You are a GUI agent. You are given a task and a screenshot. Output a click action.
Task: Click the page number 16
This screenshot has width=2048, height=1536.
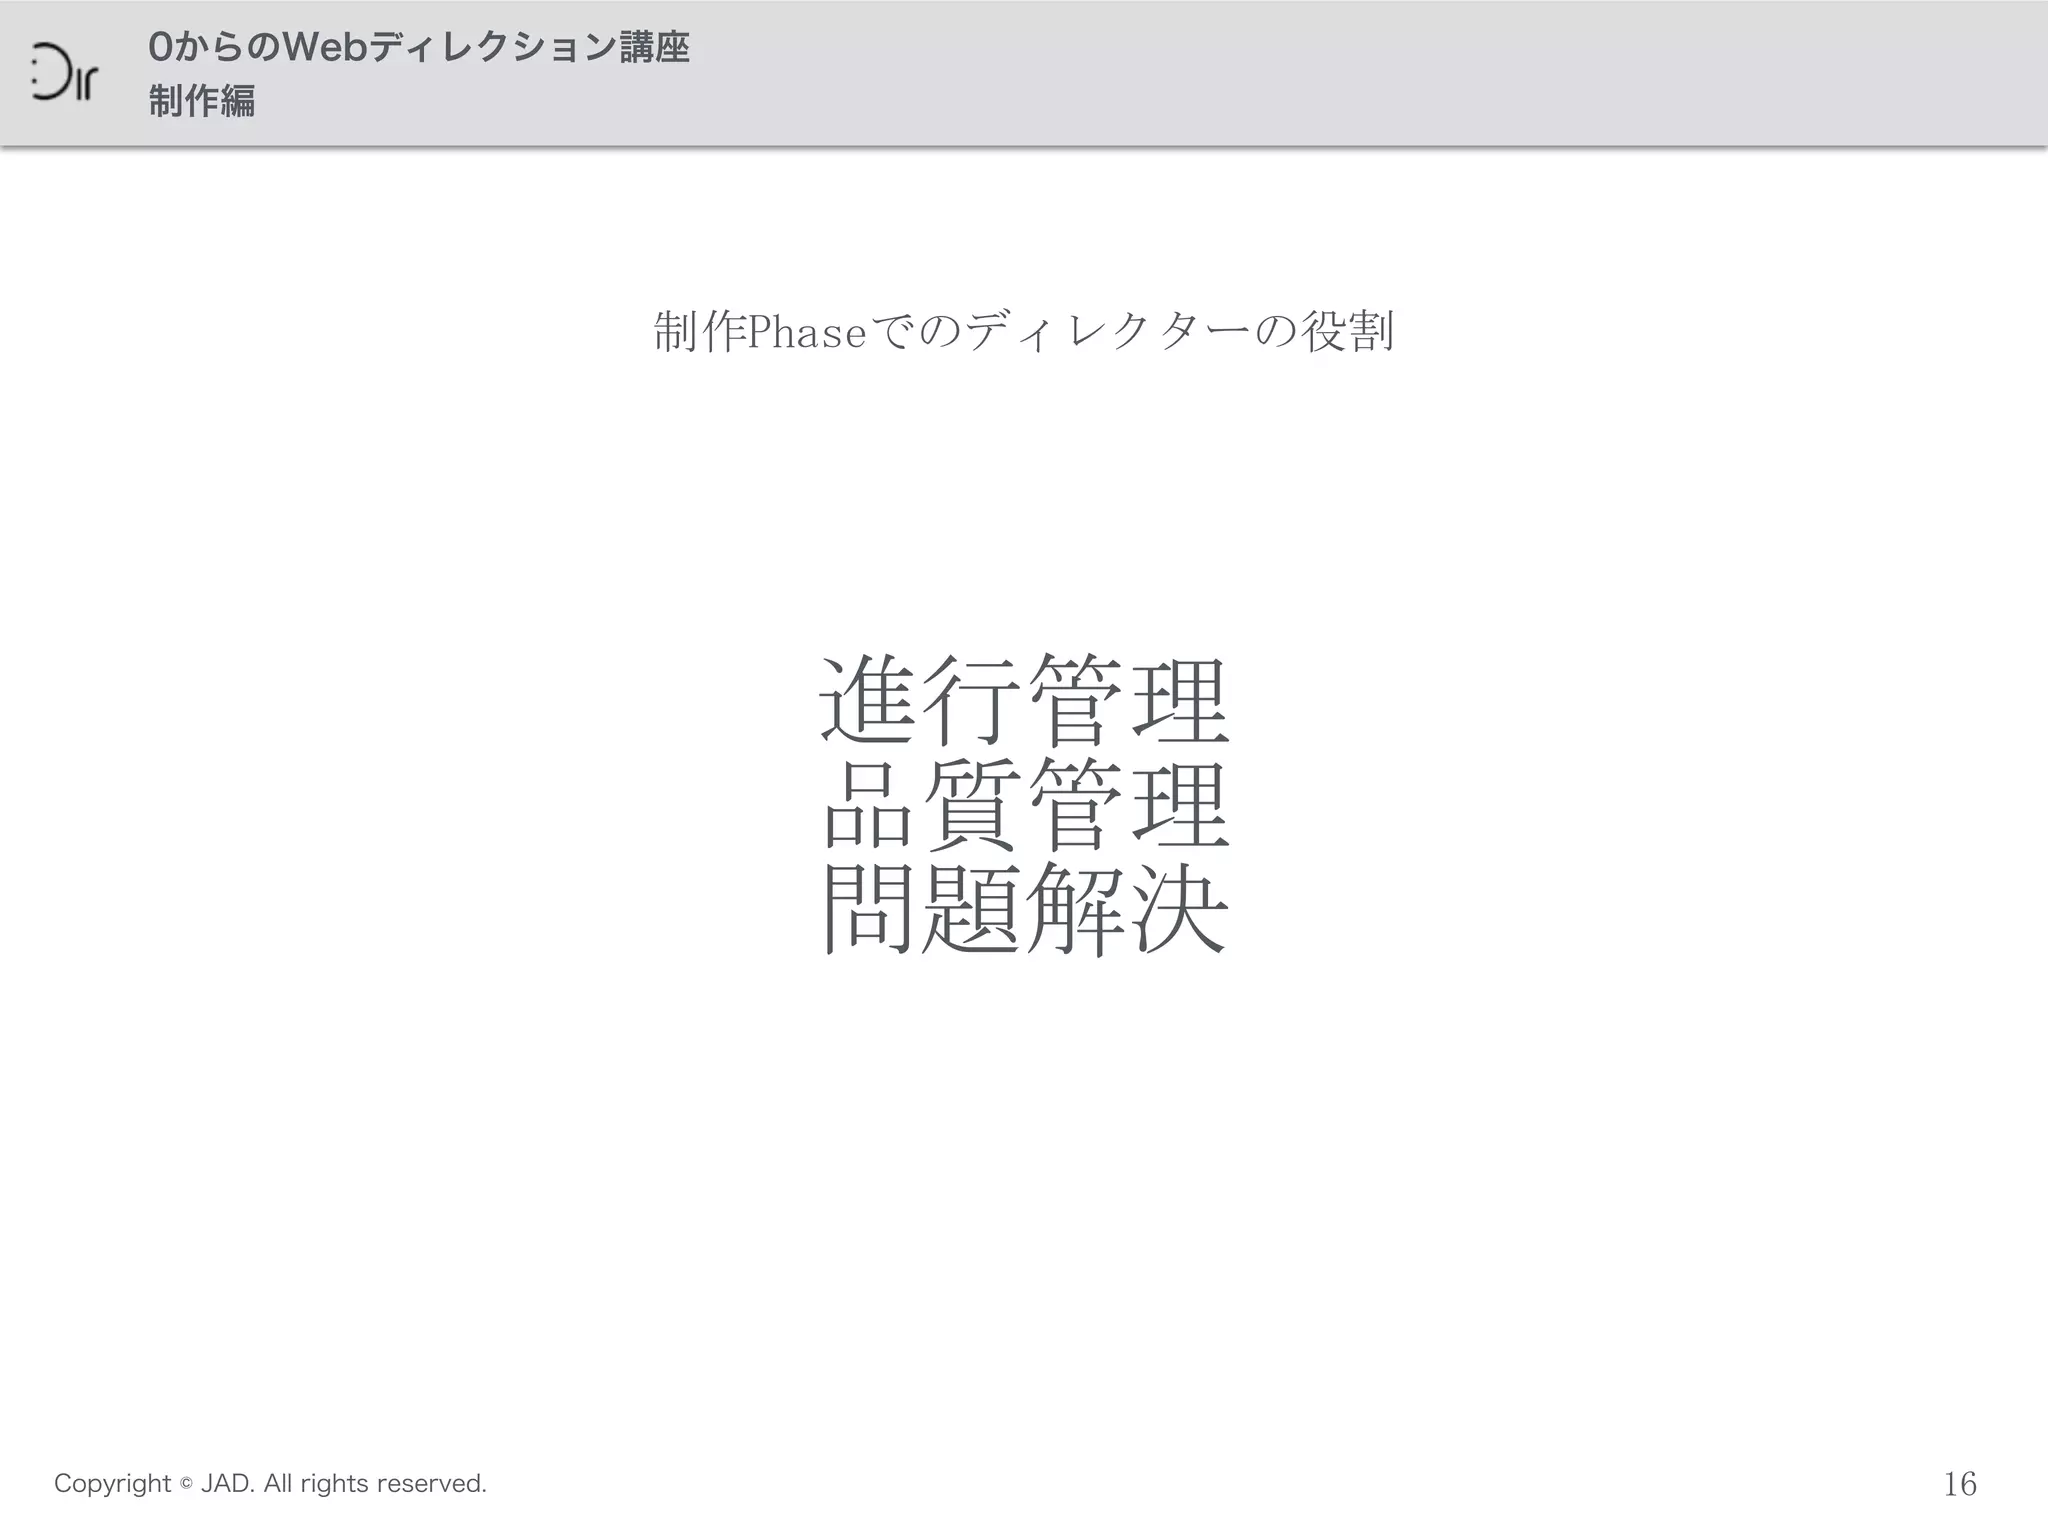pos(1960,1484)
